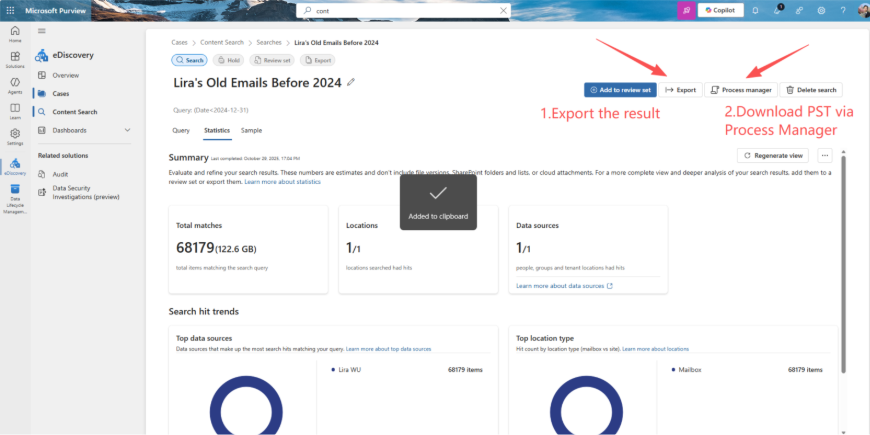Open Learn more about top data sources
Screen dimensions: 870x435
pyautogui.click(x=388, y=349)
